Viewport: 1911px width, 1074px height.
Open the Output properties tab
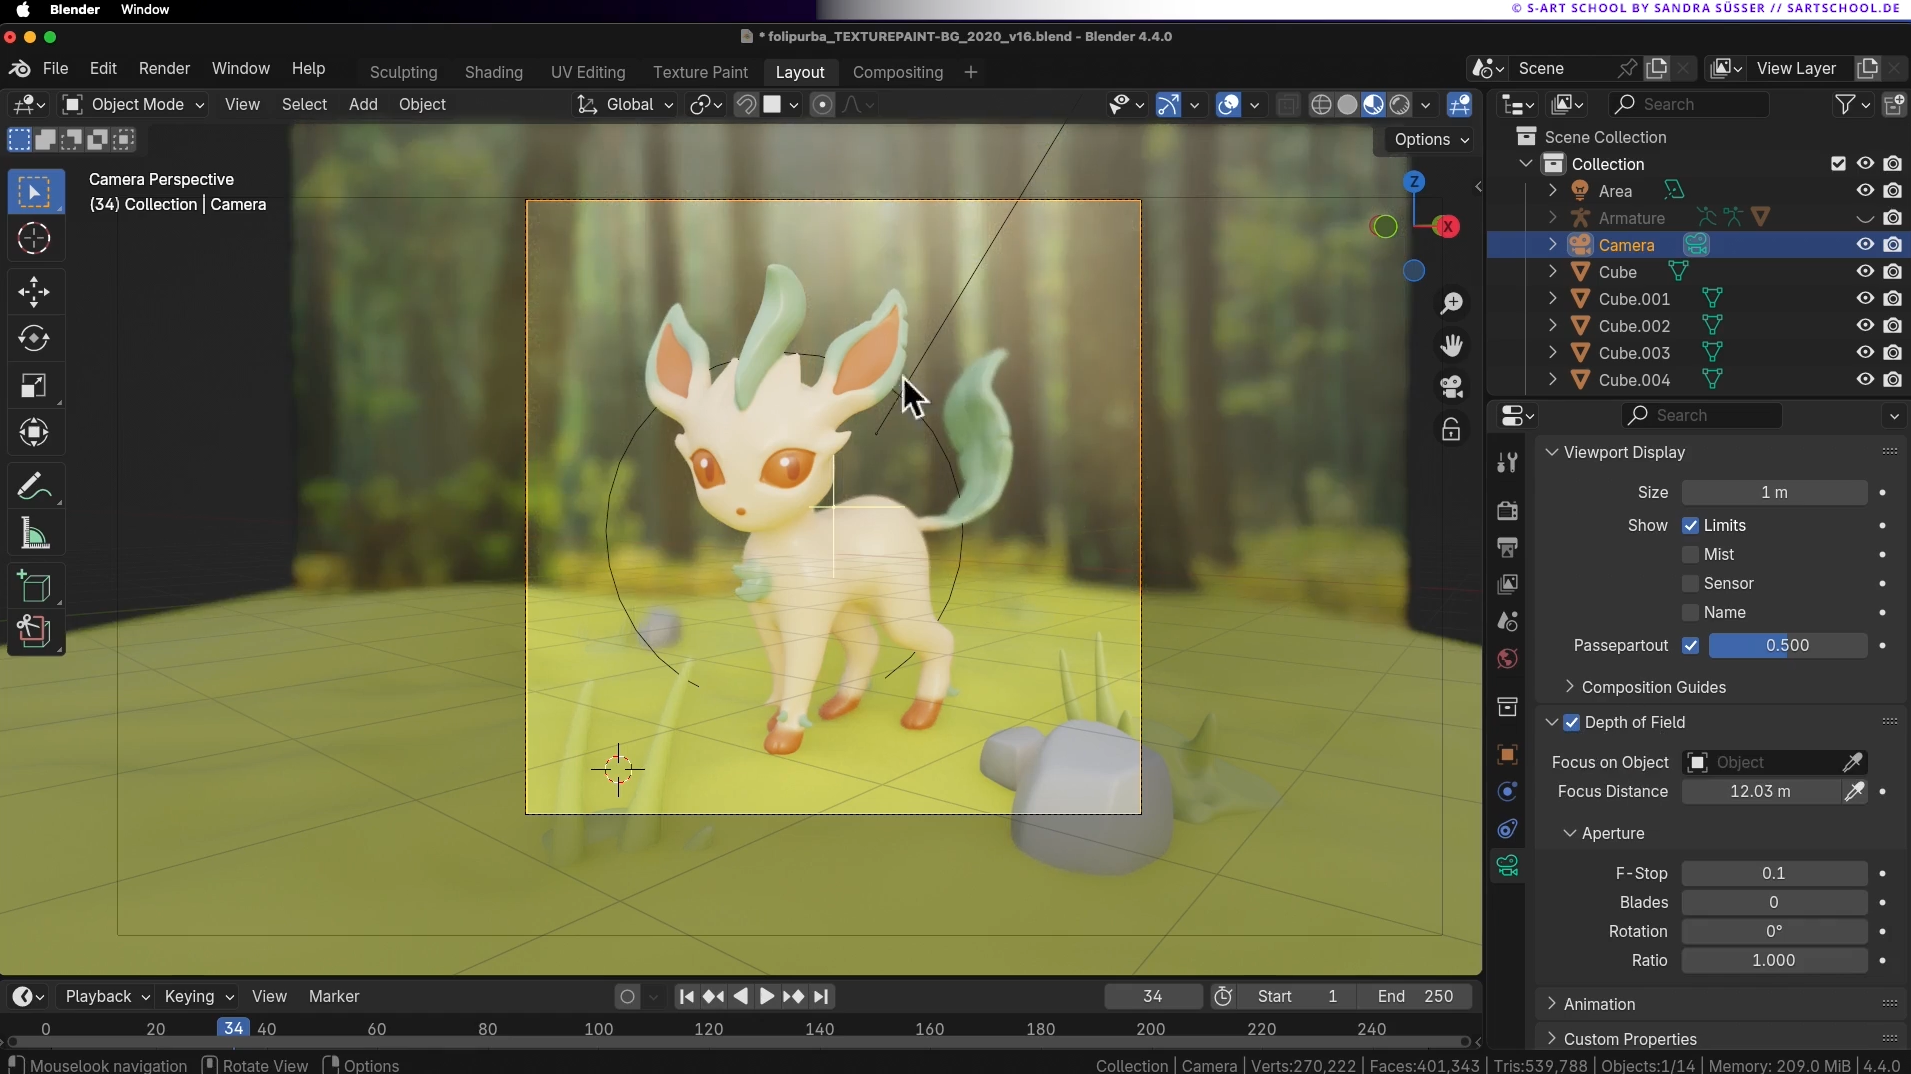(x=1508, y=547)
